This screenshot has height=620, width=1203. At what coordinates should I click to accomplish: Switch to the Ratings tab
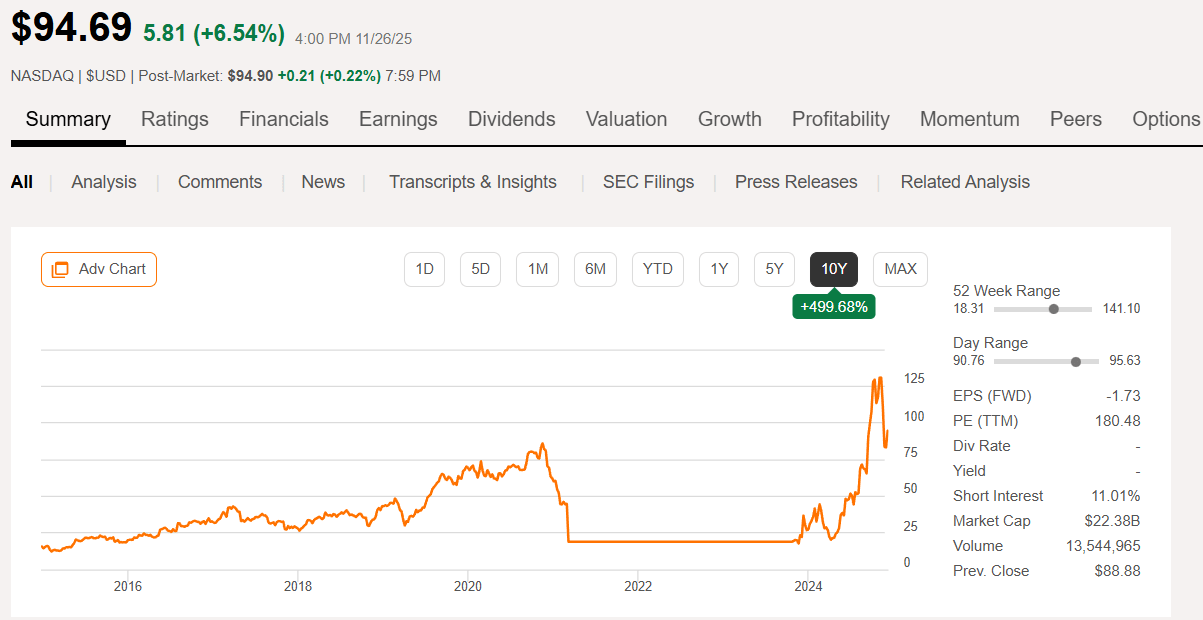(174, 119)
